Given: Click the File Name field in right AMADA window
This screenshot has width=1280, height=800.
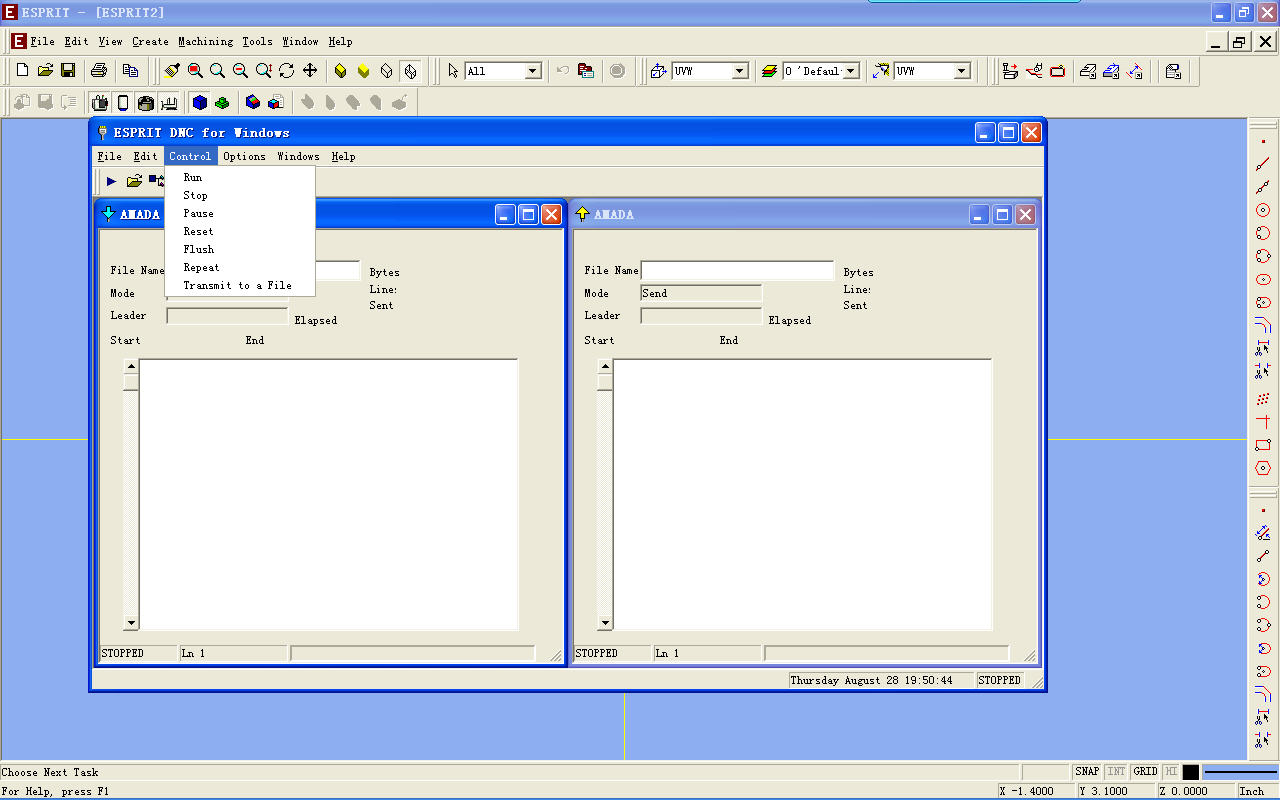Looking at the screenshot, I should coord(737,270).
